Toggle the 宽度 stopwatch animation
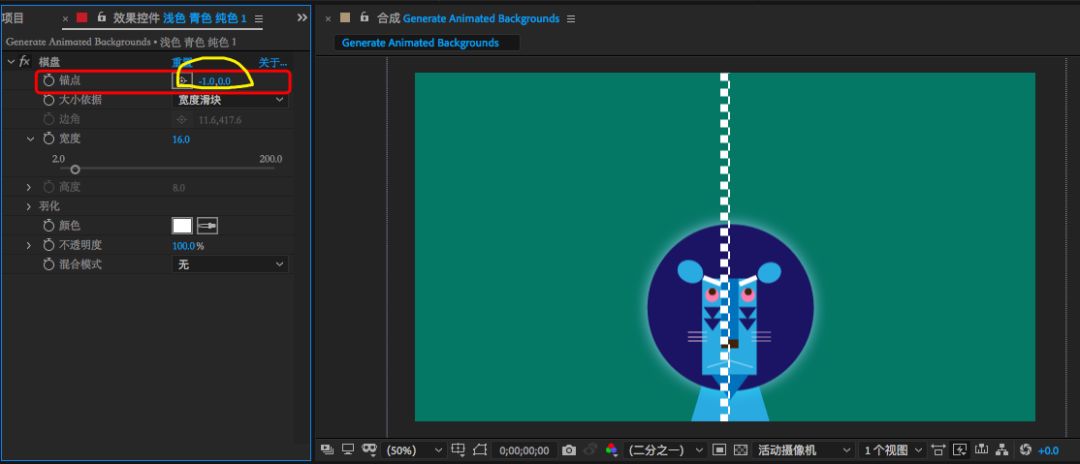The image size is (1080, 464). [x=49, y=139]
